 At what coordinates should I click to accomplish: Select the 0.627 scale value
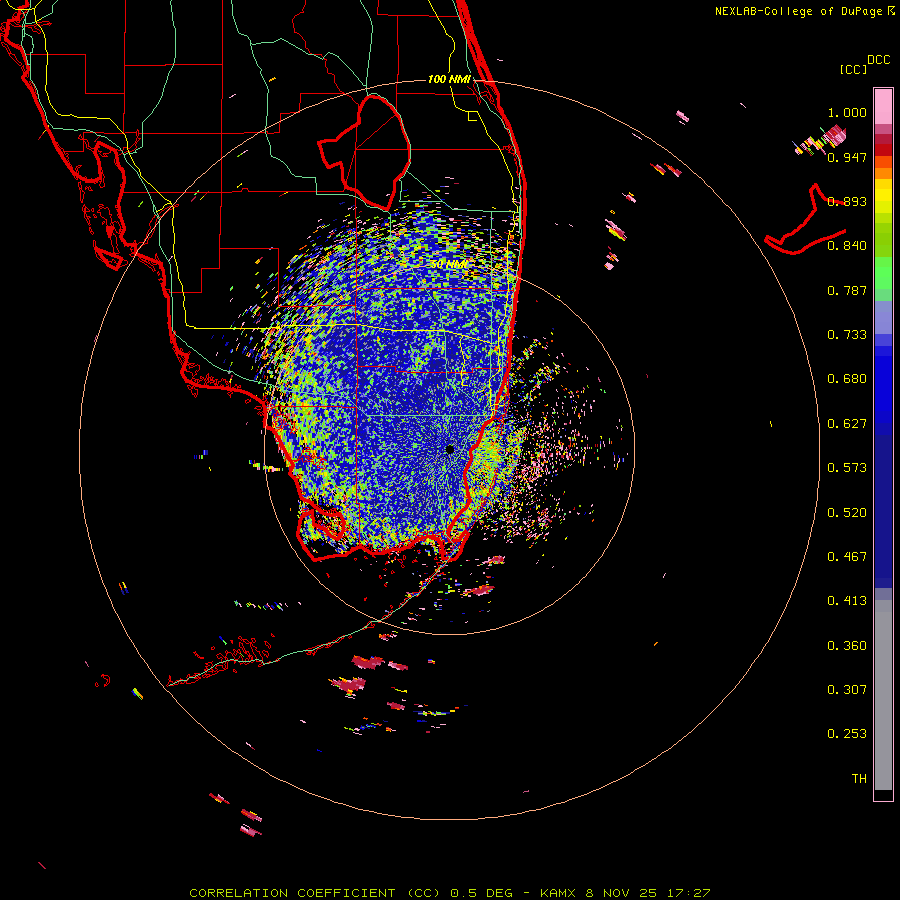click(x=847, y=424)
